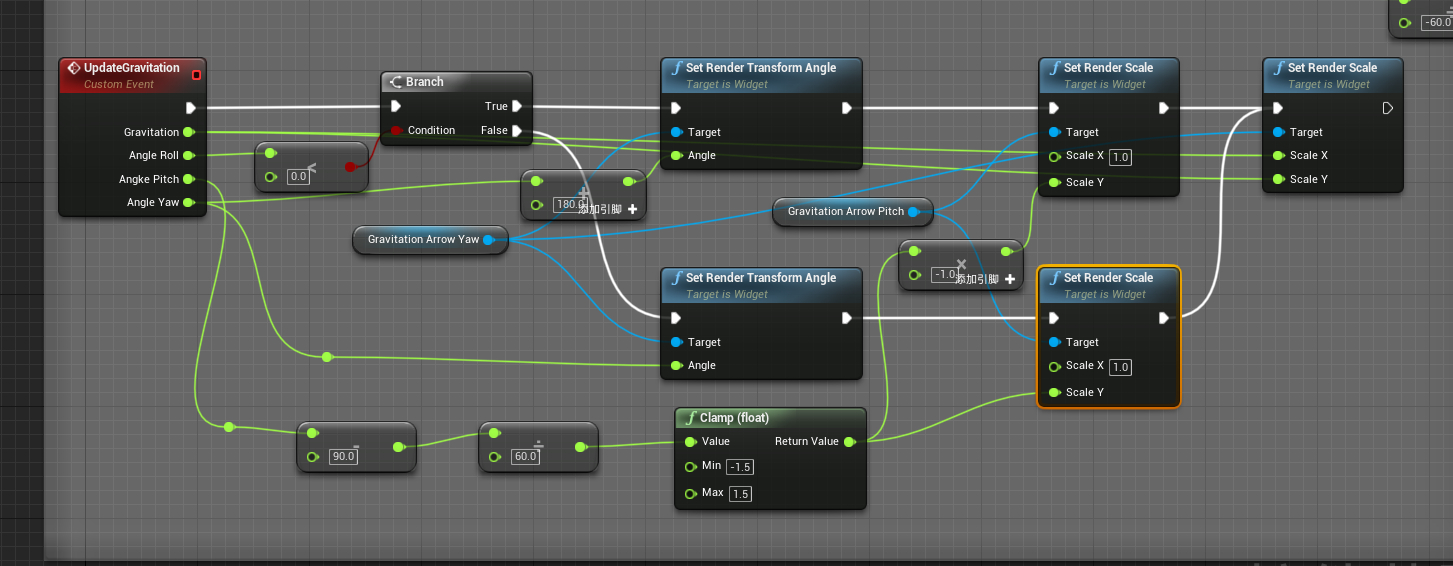Click add pin button on the multiply node

point(1010,280)
